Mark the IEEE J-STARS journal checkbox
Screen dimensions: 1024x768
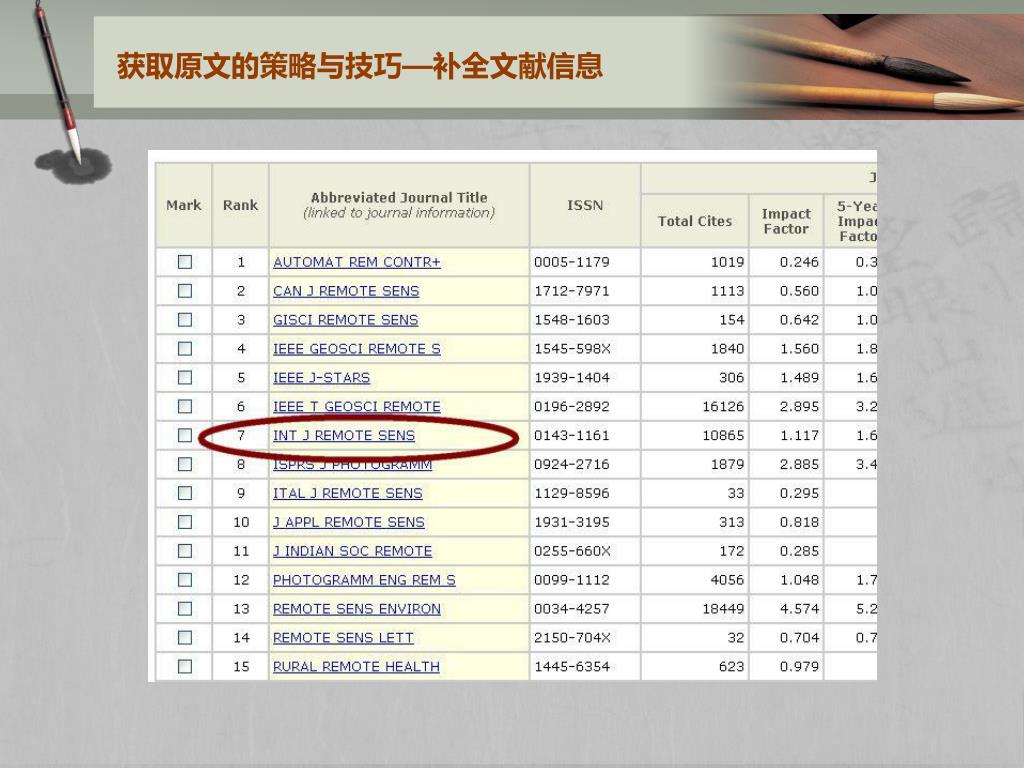185,377
